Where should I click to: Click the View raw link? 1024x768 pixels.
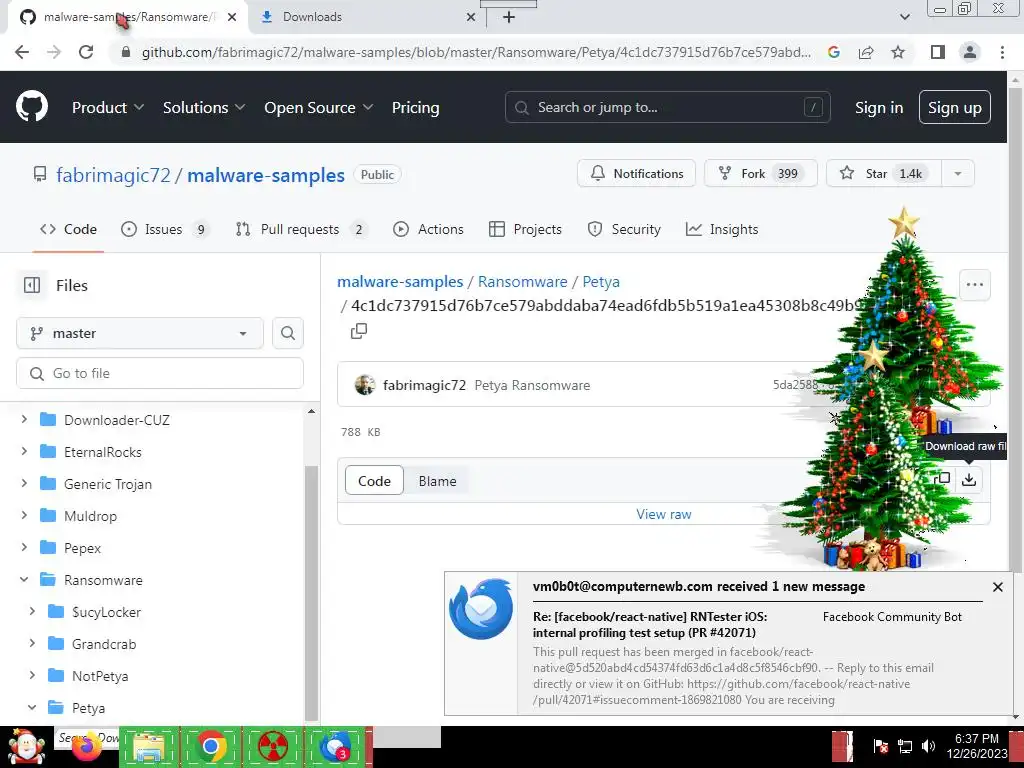pos(664,514)
